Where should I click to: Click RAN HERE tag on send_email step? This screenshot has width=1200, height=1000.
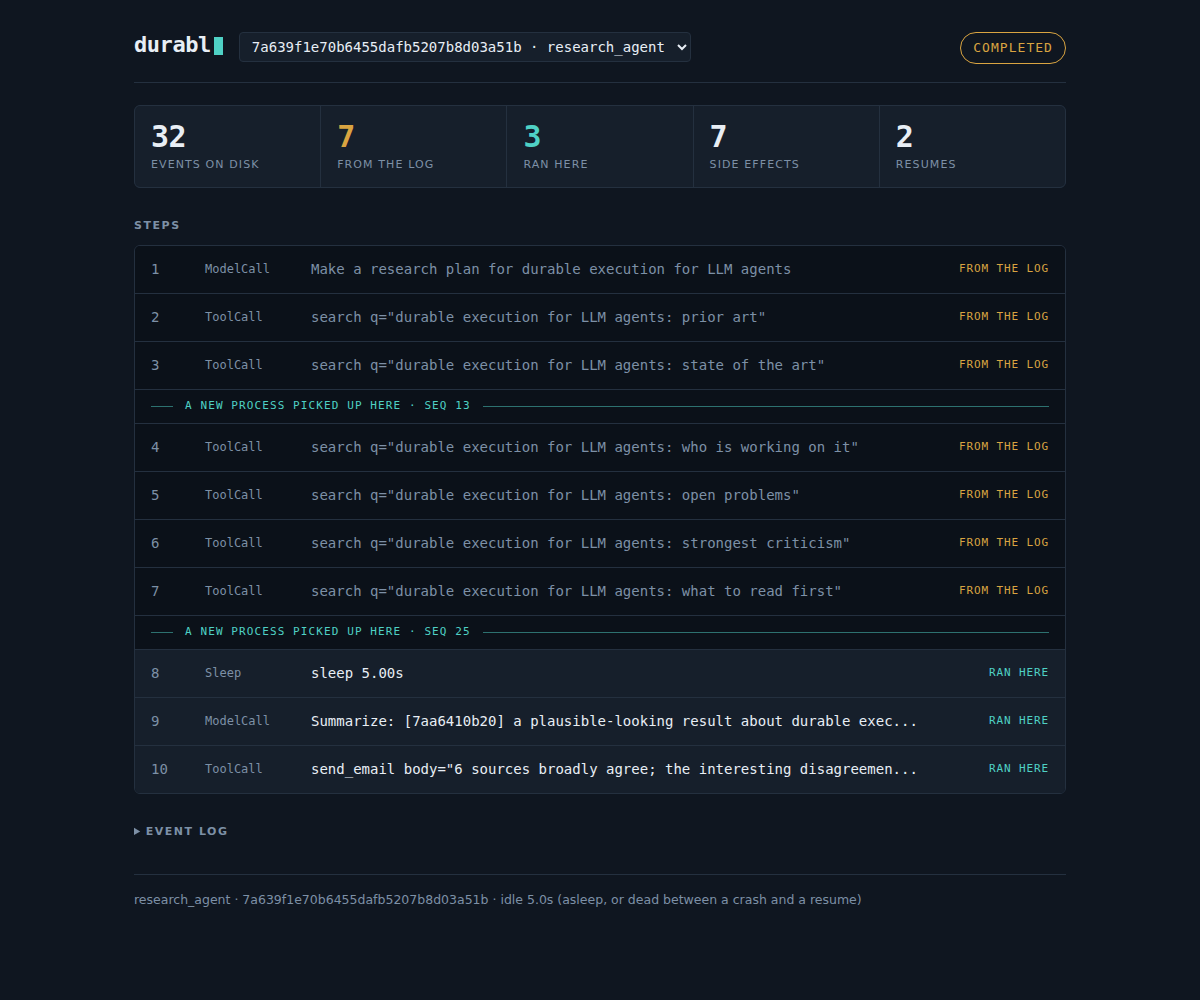click(x=1019, y=768)
